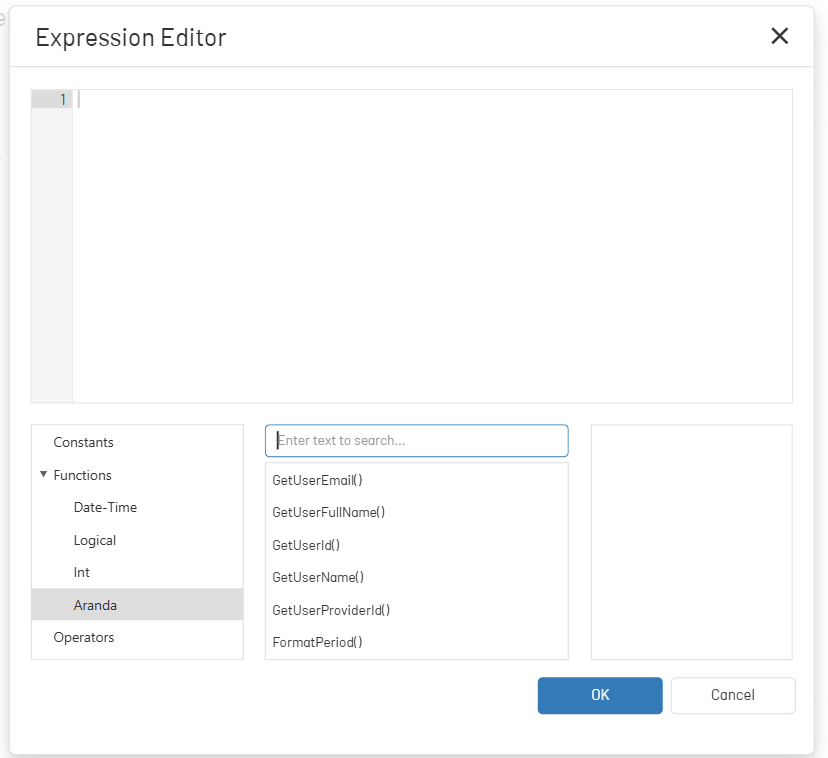The height and width of the screenshot is (758, 828).
Task: Pick the GetUserId() function
Action: [x=306, y=545]
